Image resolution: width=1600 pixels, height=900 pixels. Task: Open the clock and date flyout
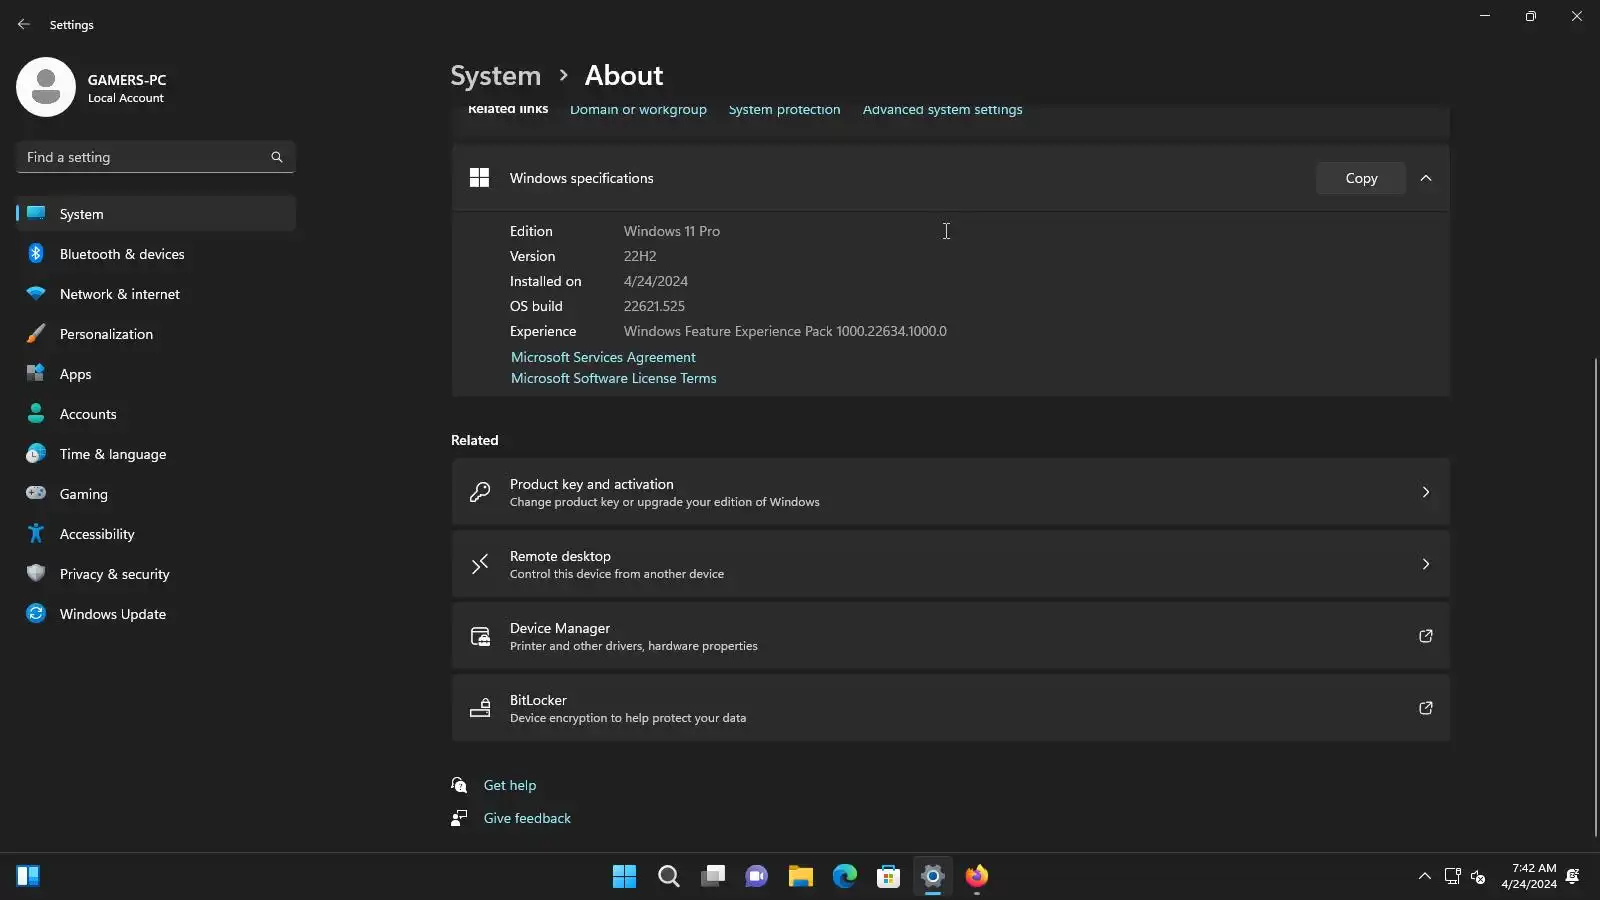(x=1529, y=876)
